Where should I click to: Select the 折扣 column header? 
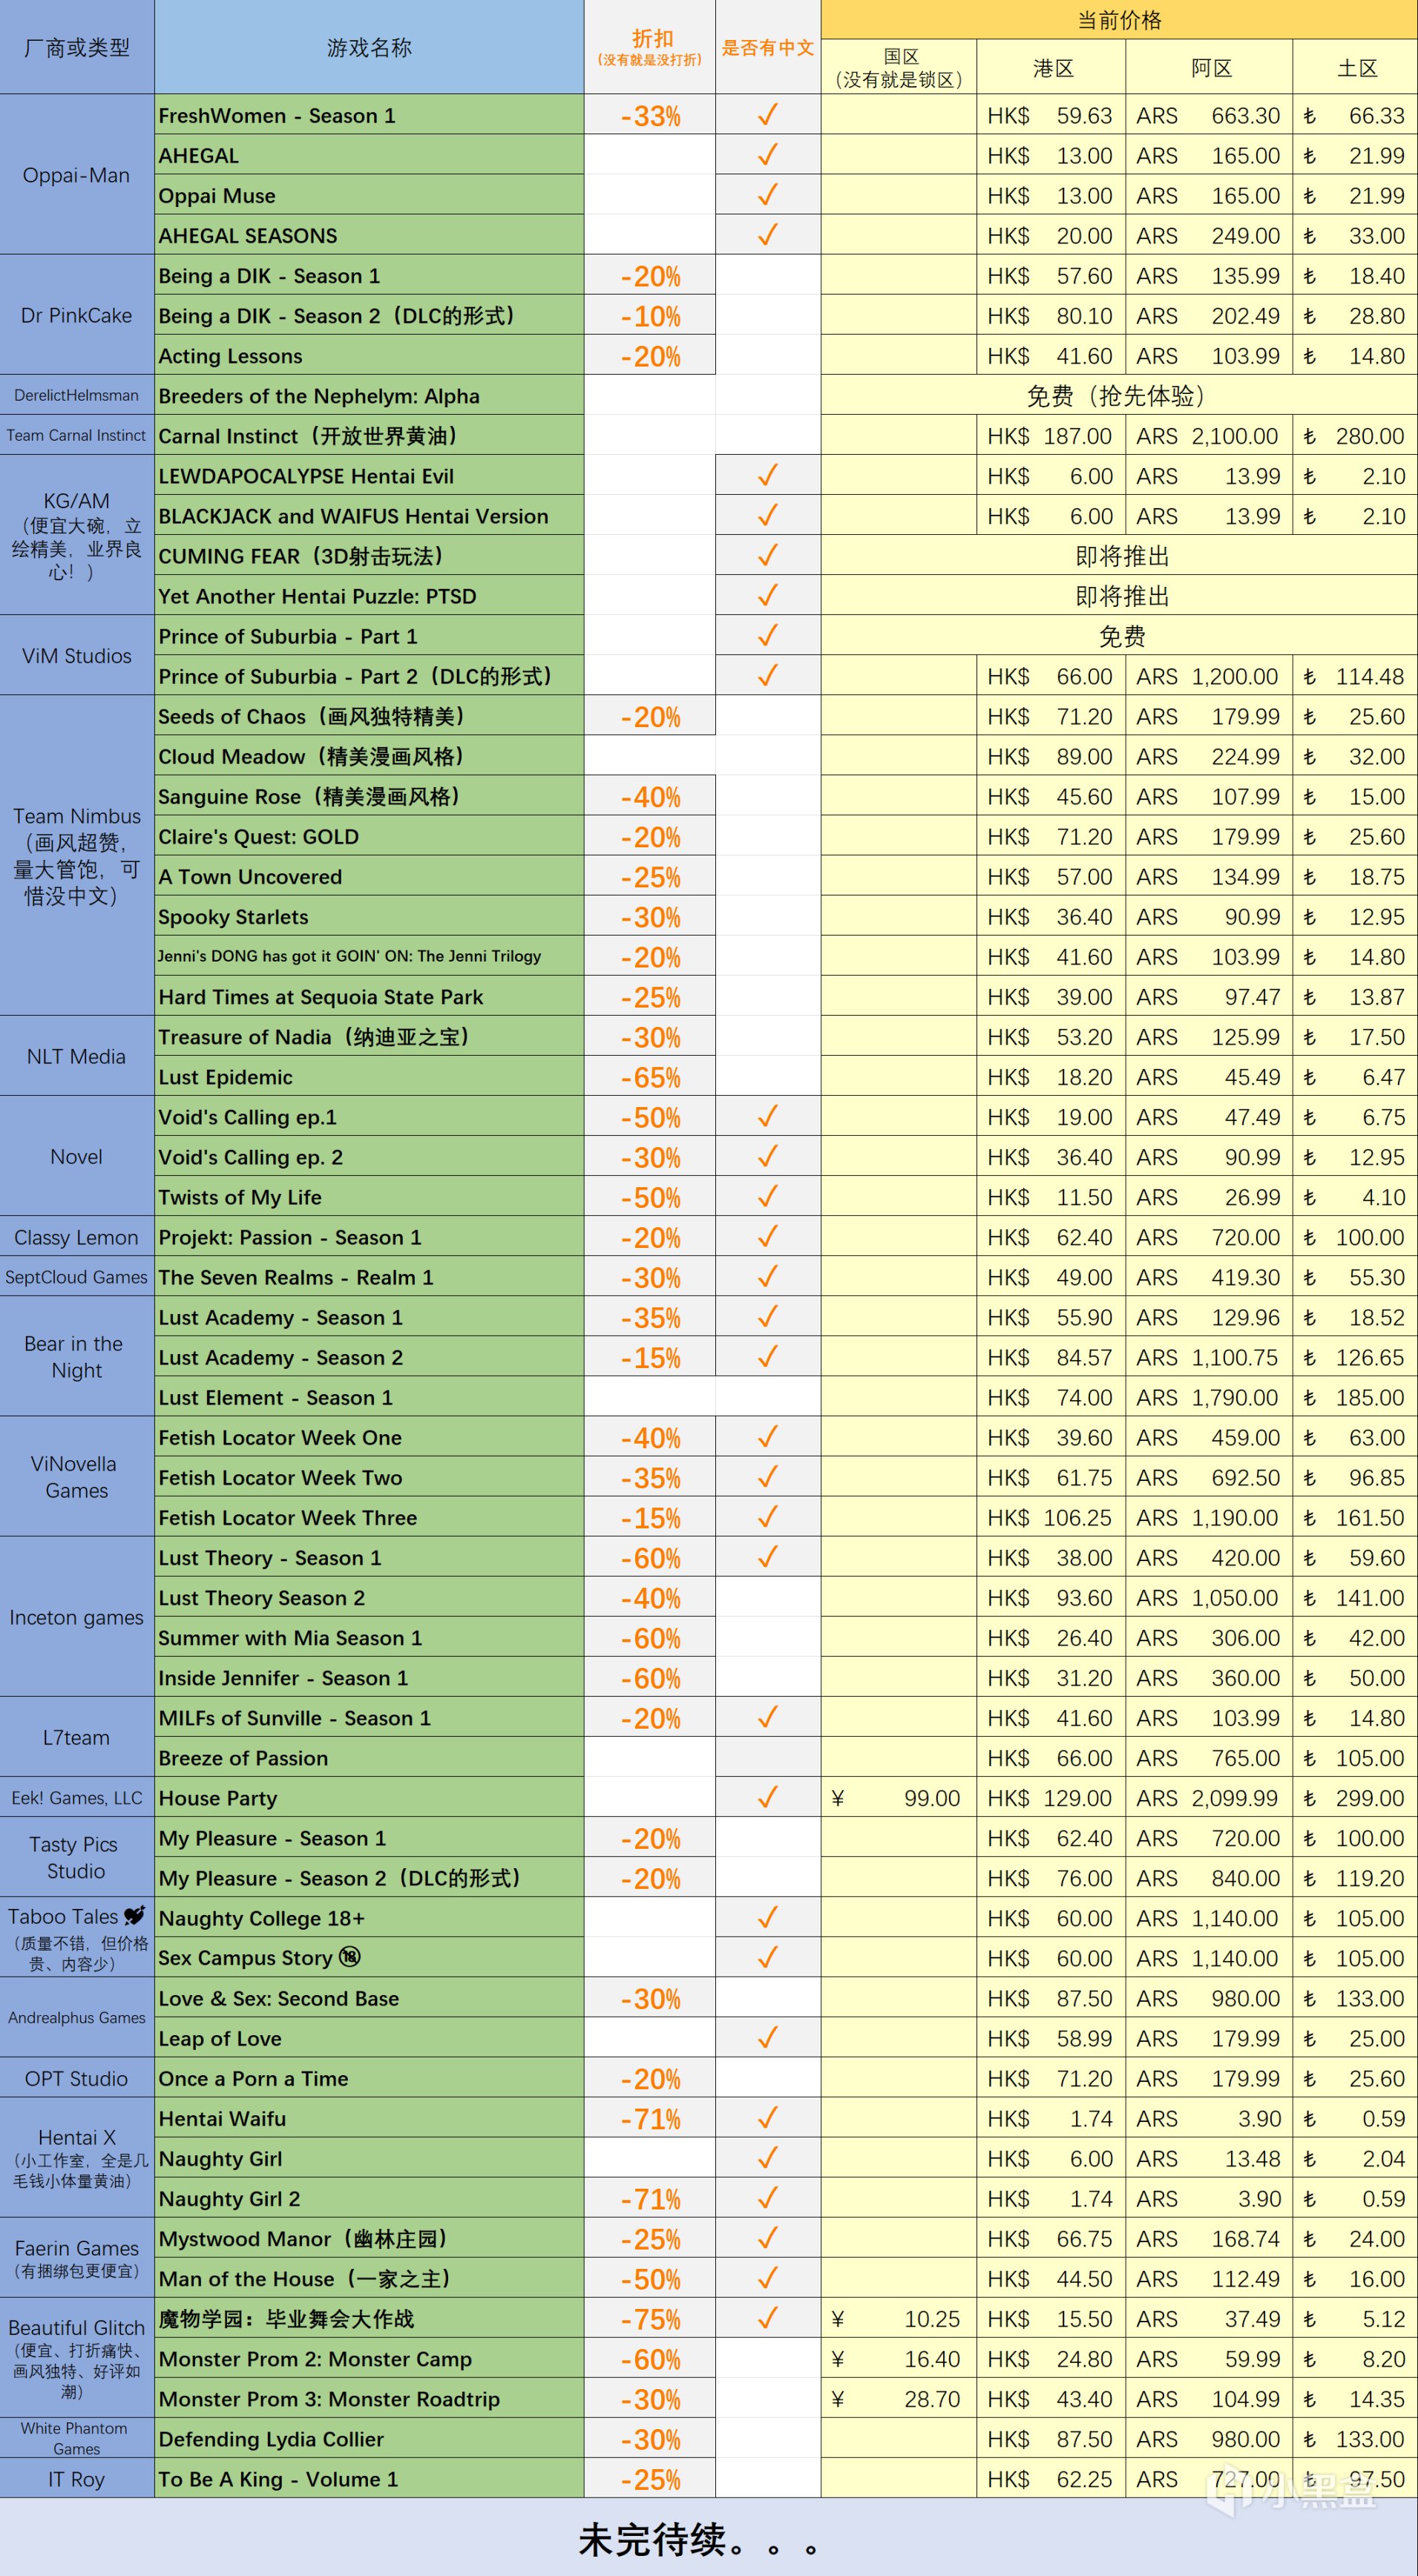point(650,47)
